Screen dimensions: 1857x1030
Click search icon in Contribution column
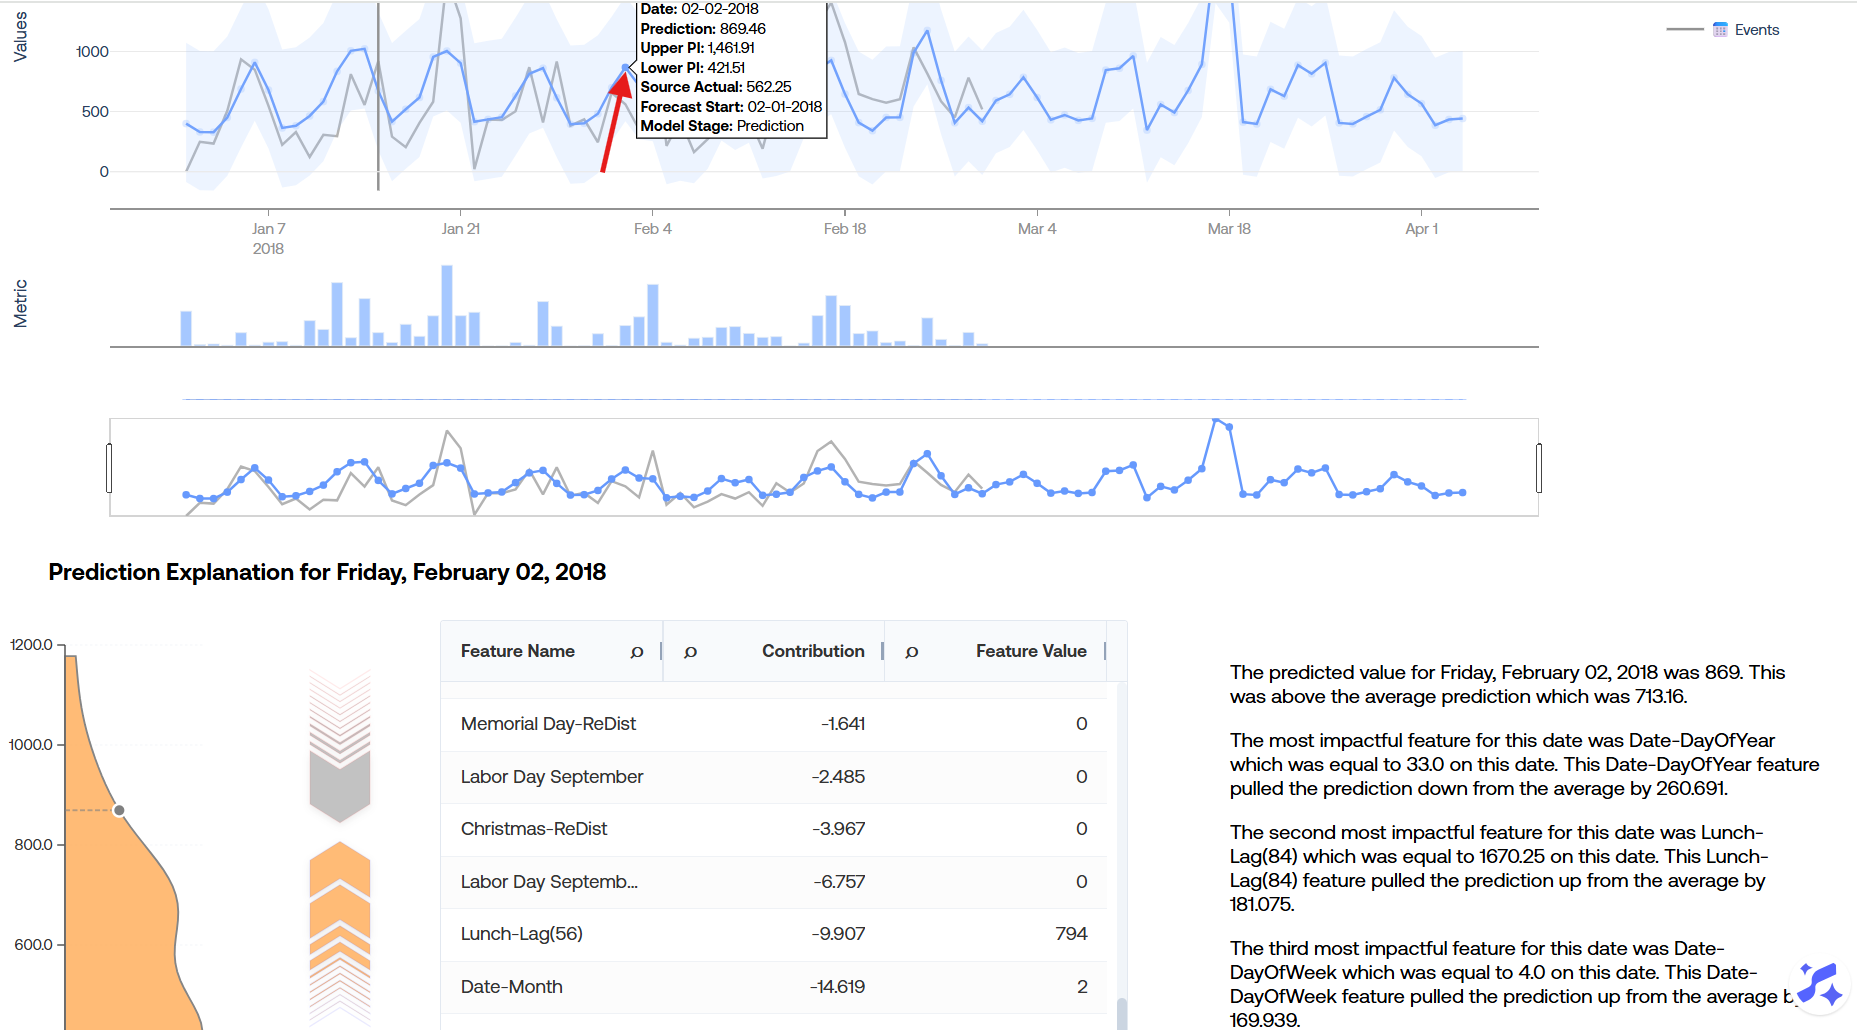pyautogui.click(x=690, y=652)
